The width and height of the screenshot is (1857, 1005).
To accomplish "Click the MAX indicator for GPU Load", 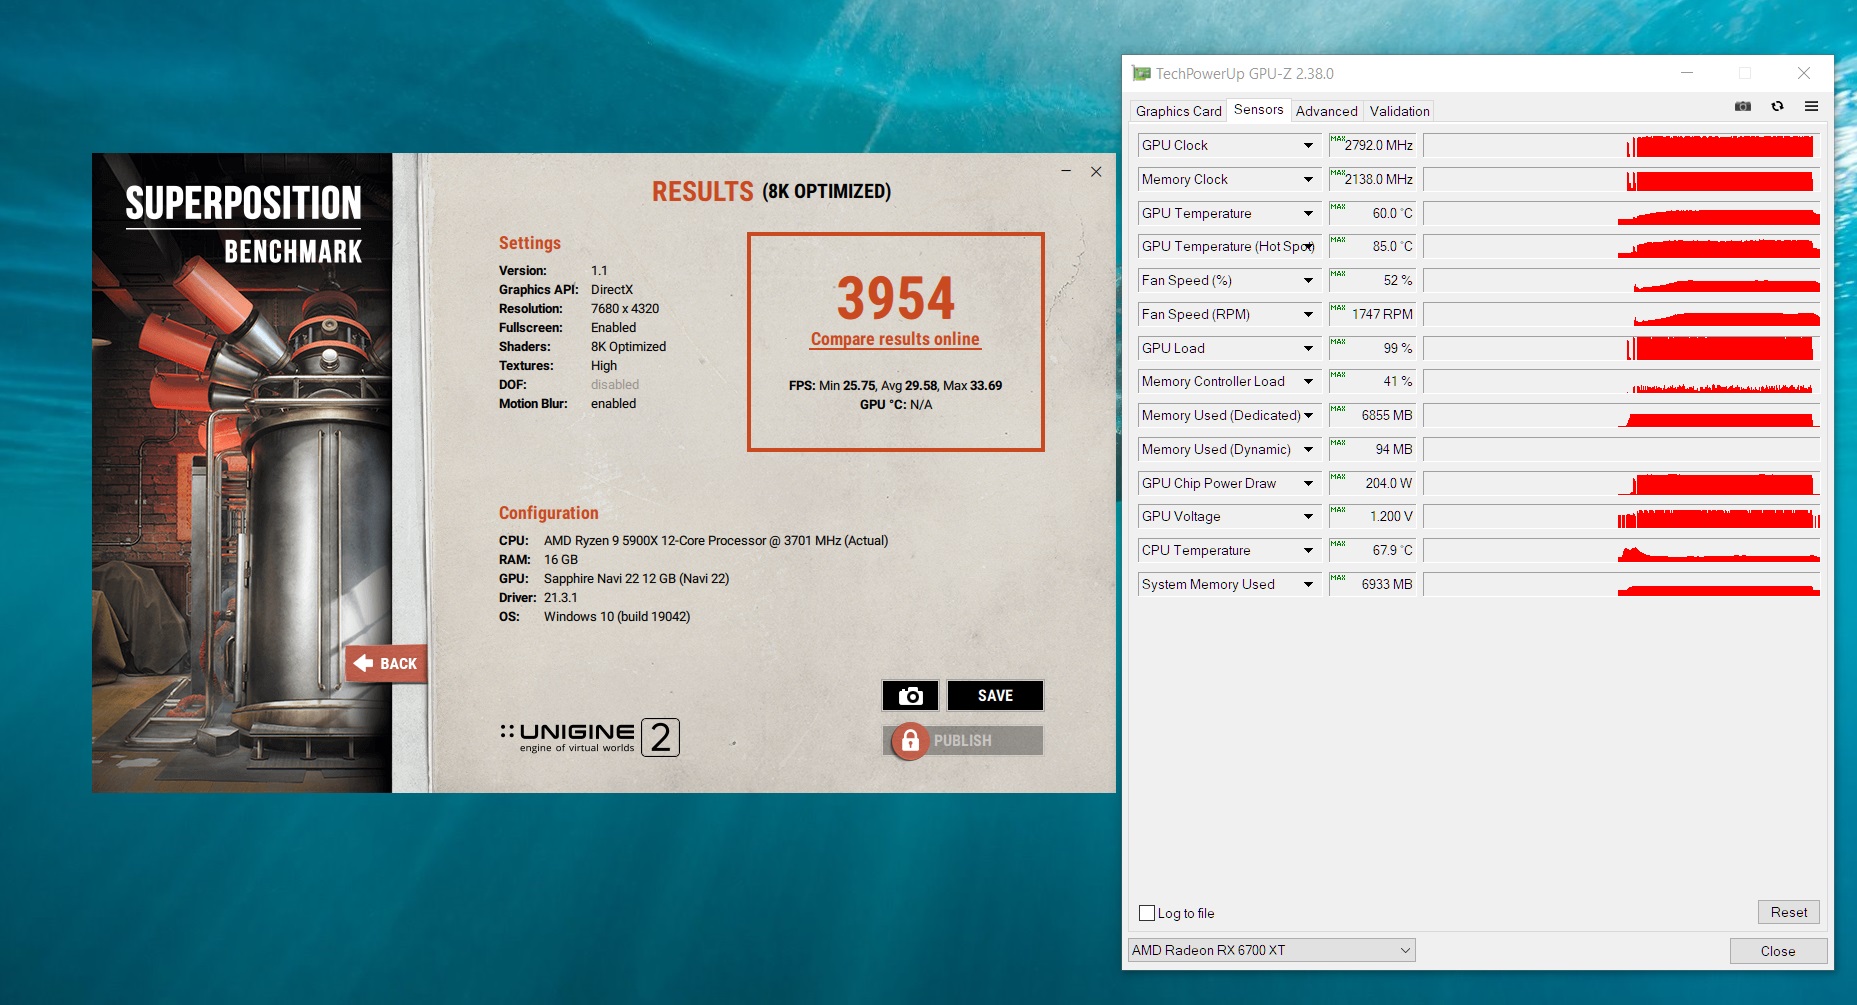I will (1337, 342).
